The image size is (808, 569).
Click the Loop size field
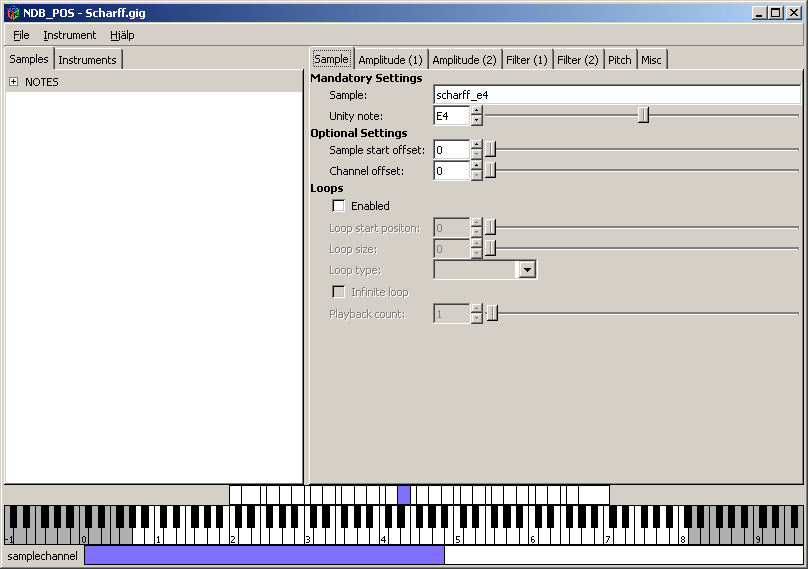tap(452, 249)
